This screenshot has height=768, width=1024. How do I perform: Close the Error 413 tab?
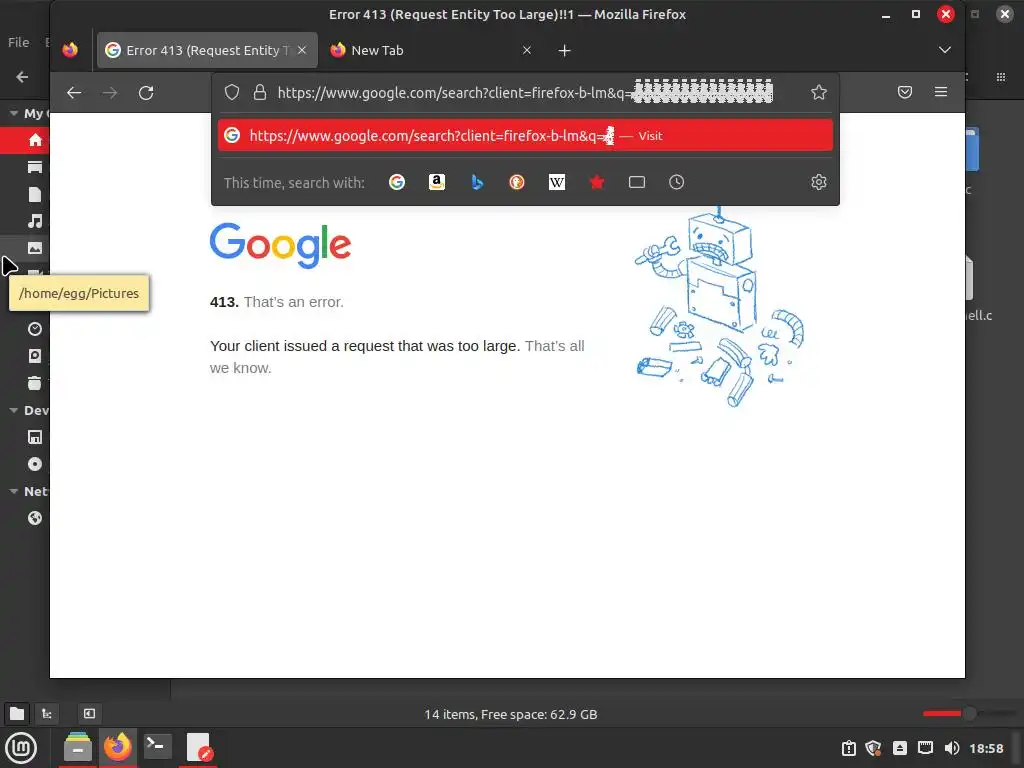tap(302, 50)
